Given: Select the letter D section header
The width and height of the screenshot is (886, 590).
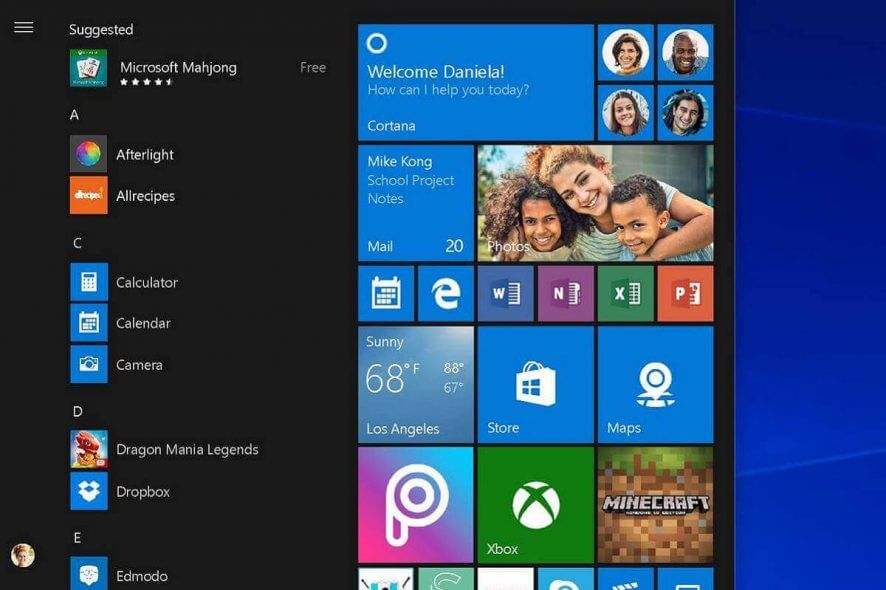Looking at the screenshot, I should (x=74, y=411).
